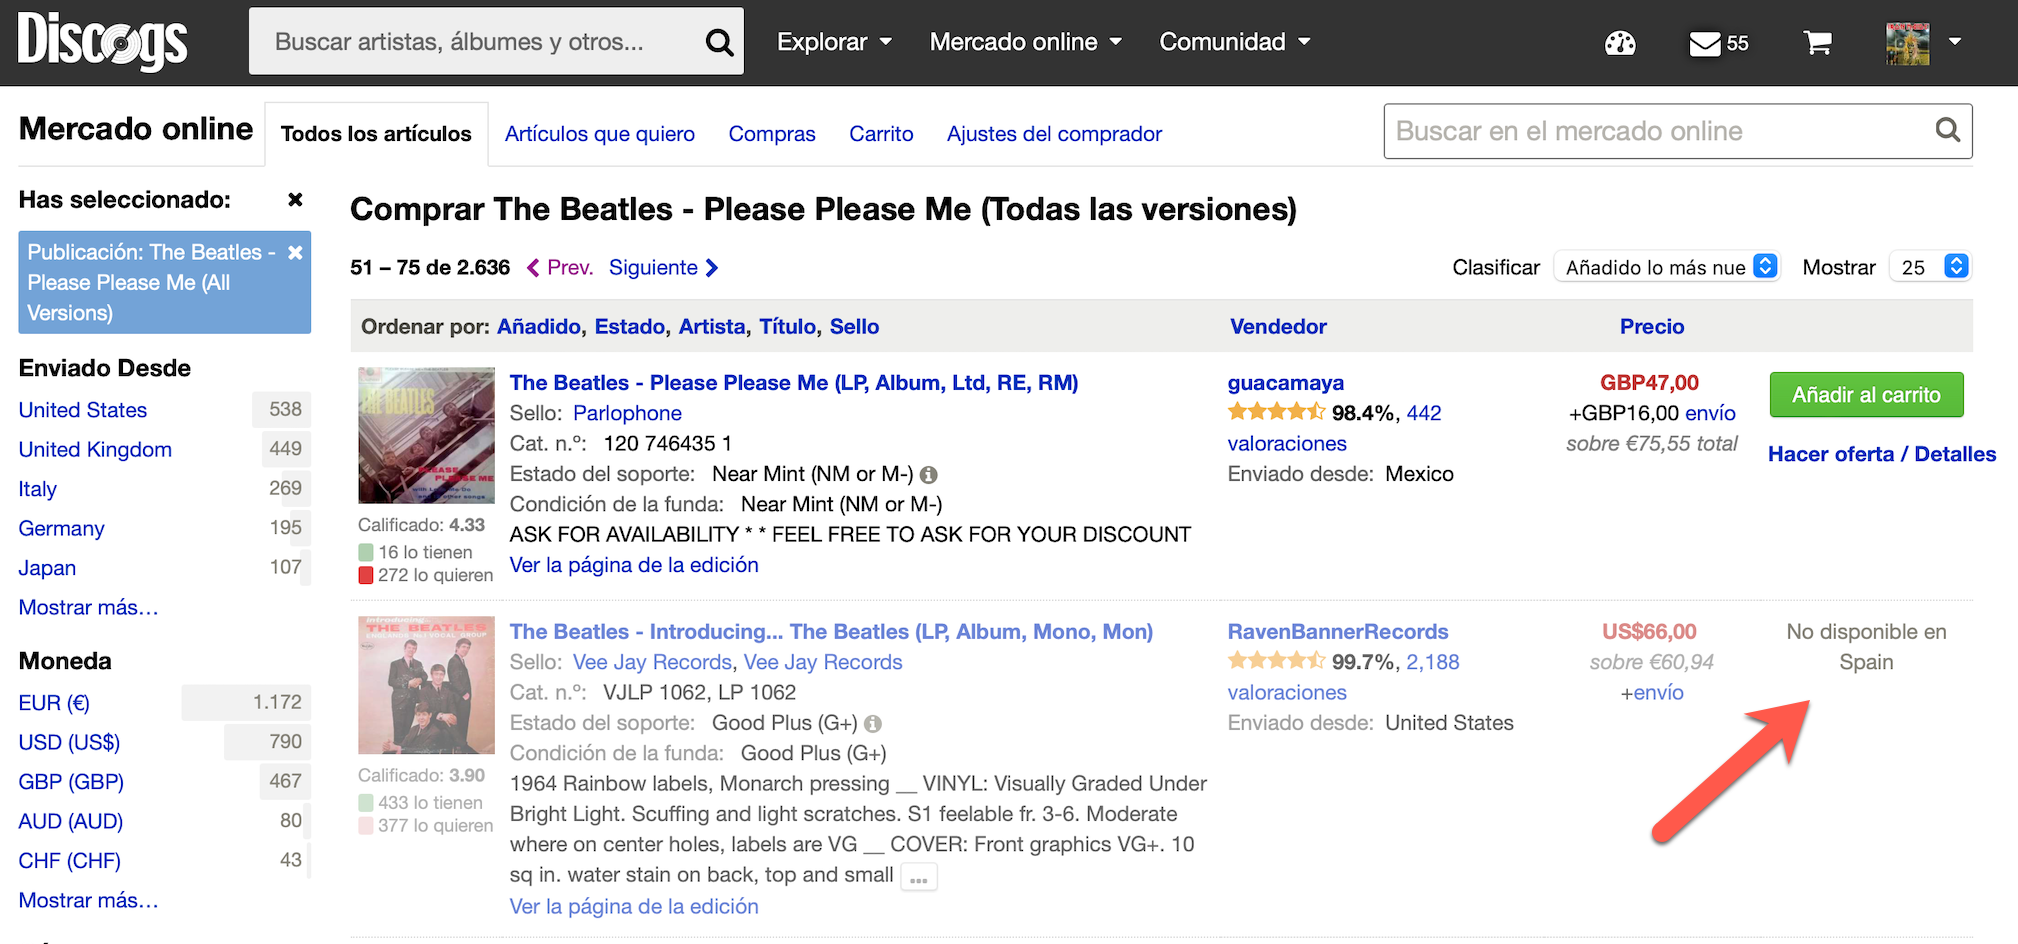
Task: Switch to Artículos que quiero tab
Action: click(x=600, y=134)
